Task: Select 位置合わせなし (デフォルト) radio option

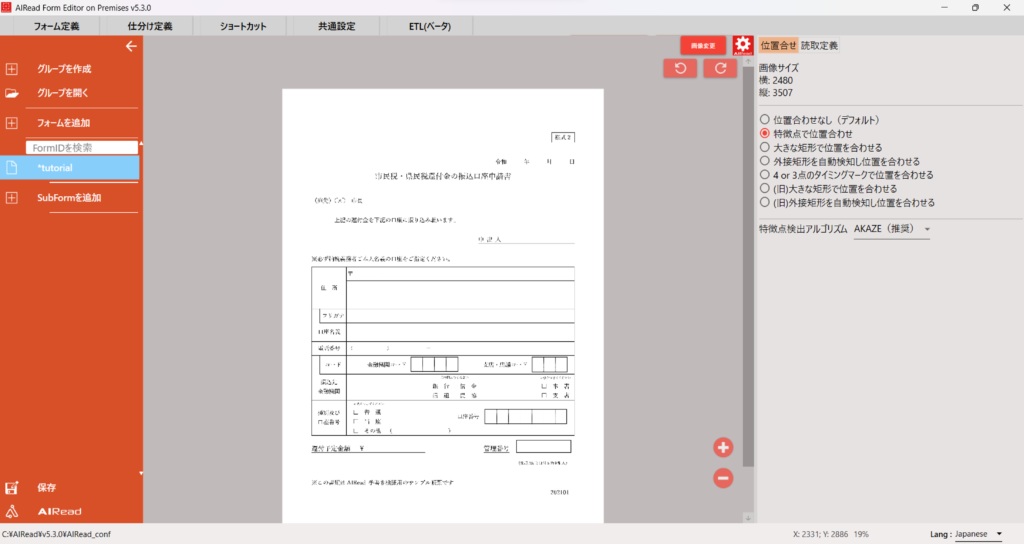Action: click(765, 120)
